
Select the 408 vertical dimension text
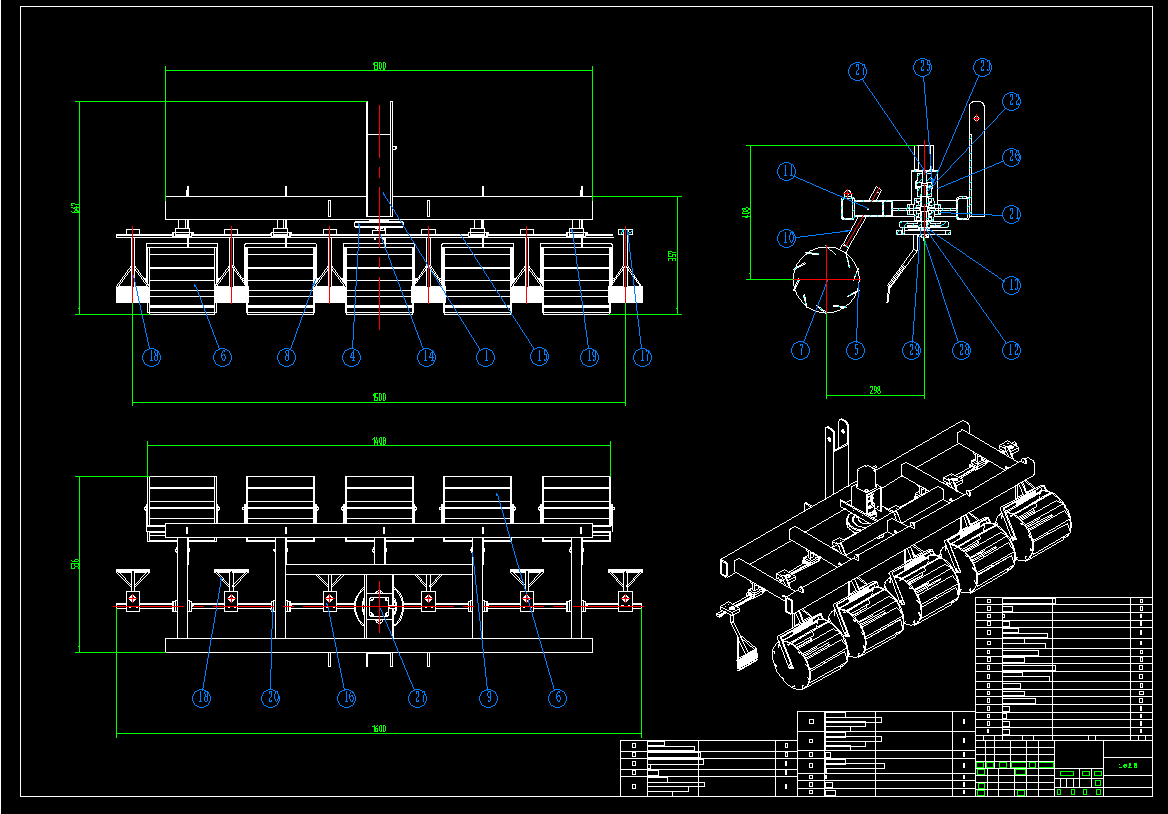(x=746, y=212)
